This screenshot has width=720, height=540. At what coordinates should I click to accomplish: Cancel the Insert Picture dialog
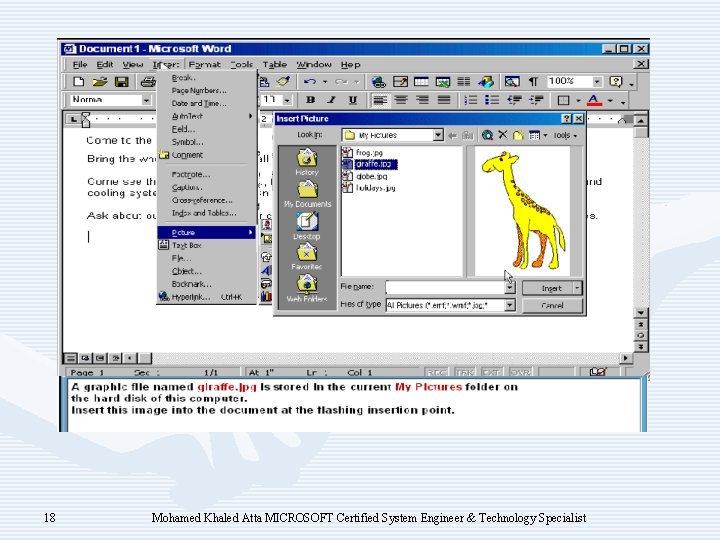tap(552, 305)
